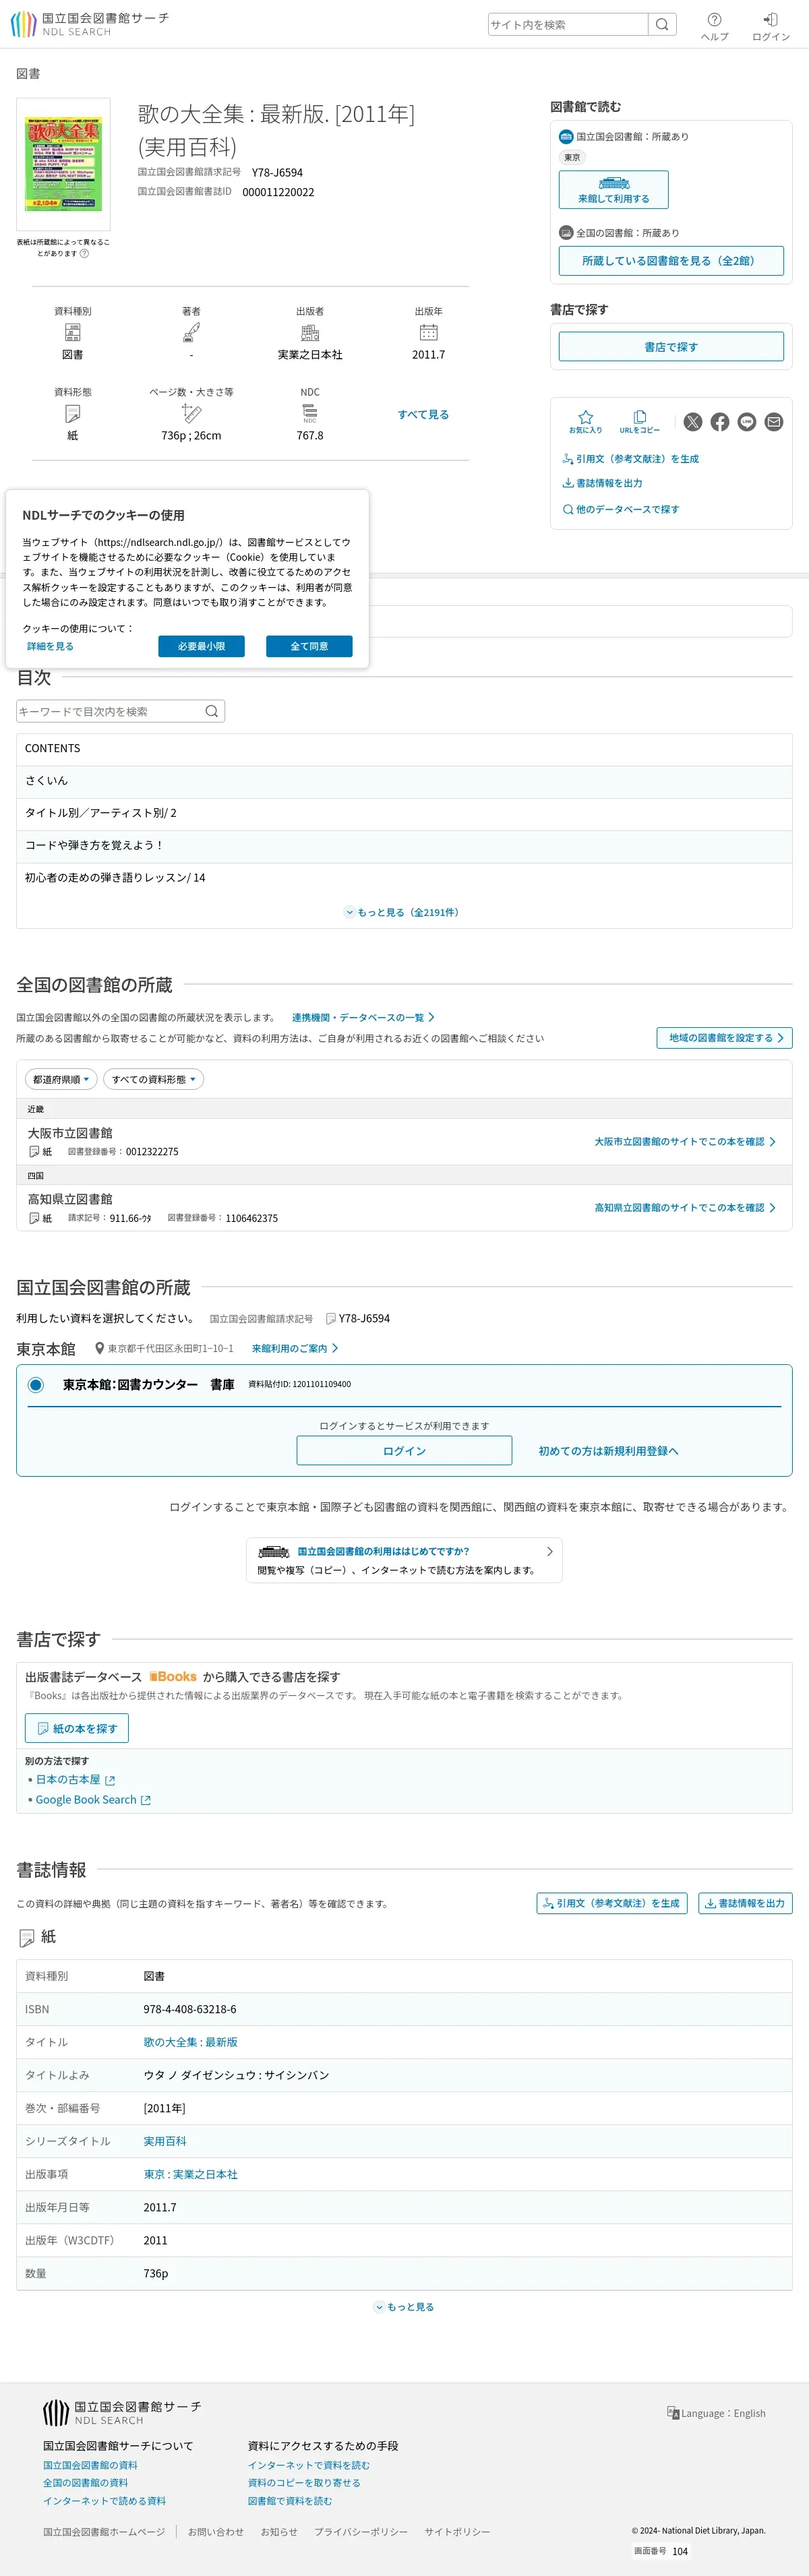809x2576 pixels.
Task: Click the cover help question mark icon
Action: 84,253
